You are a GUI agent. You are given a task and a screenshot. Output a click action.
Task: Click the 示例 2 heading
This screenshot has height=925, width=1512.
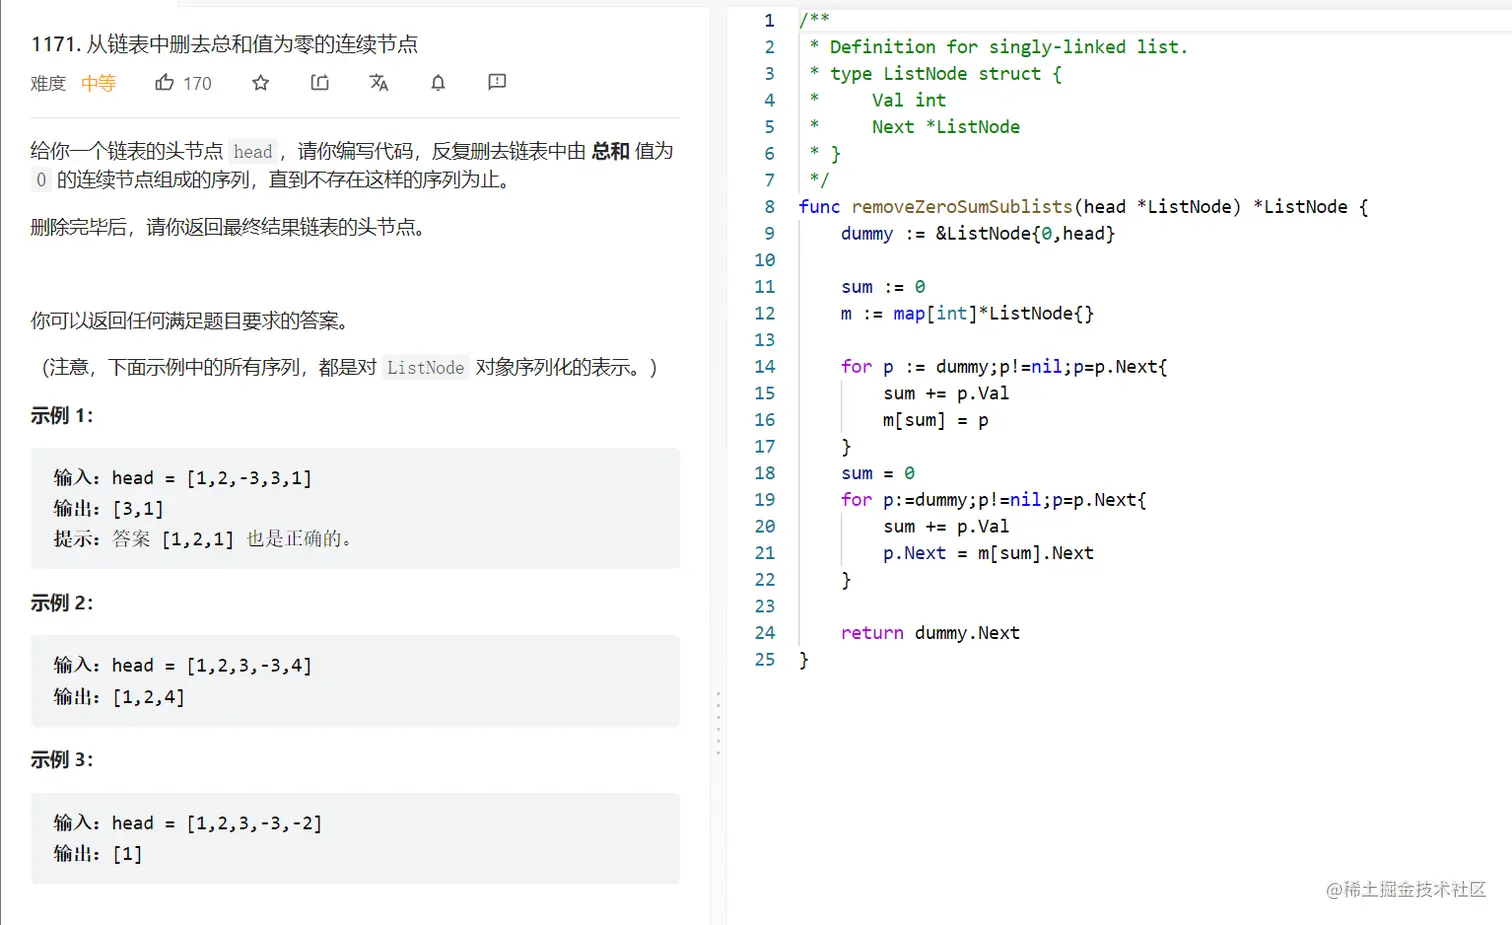pyautogui.click(x=62, y=602)
